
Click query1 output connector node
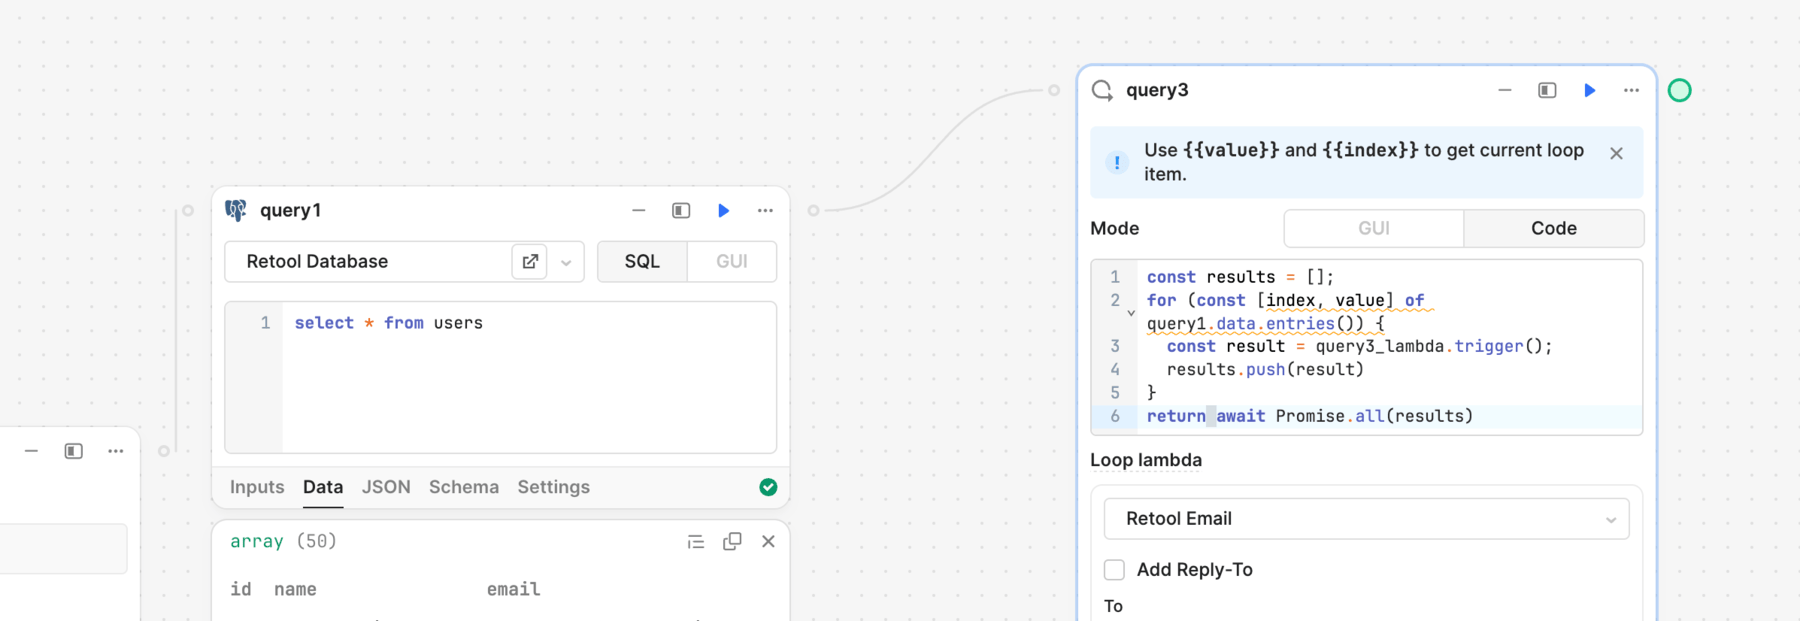(x=814, y=210)
